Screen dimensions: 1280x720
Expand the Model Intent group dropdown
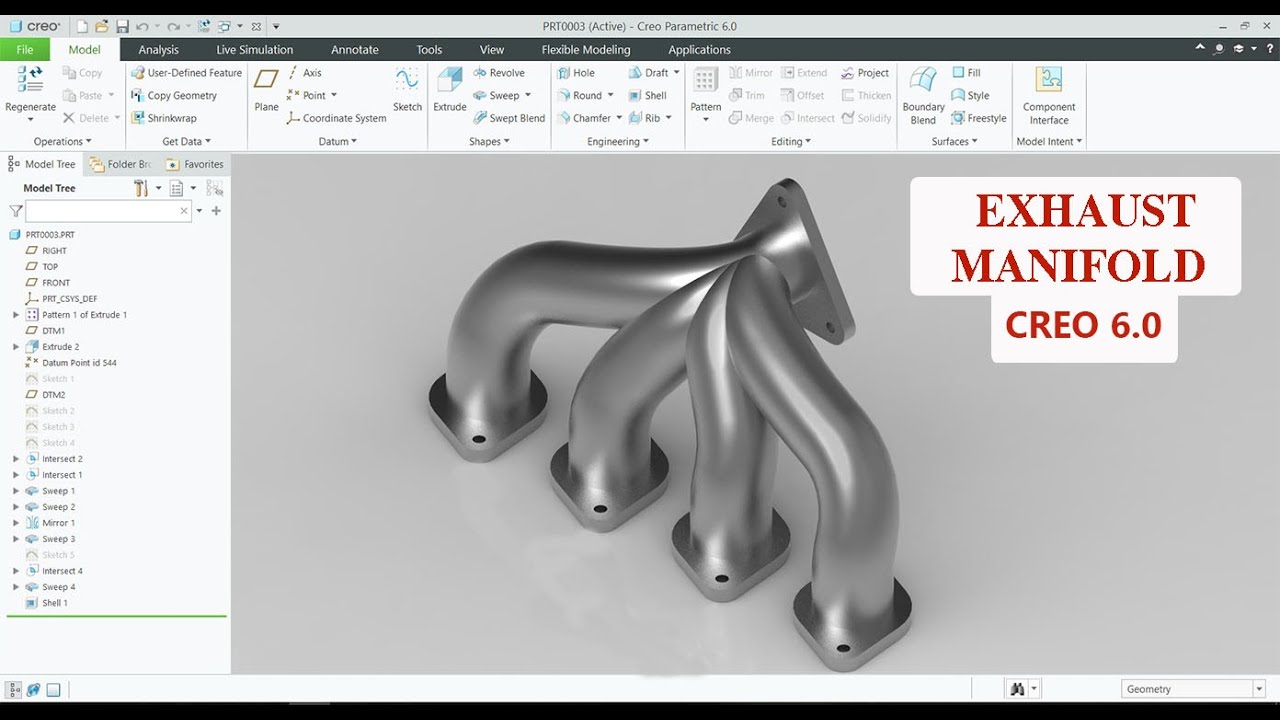tap(1049, 142)
